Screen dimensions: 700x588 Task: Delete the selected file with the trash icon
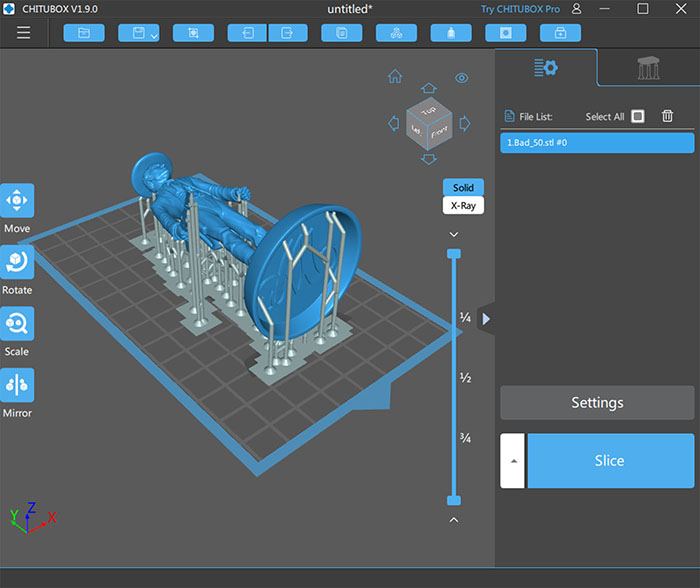[x=667, y=116]
